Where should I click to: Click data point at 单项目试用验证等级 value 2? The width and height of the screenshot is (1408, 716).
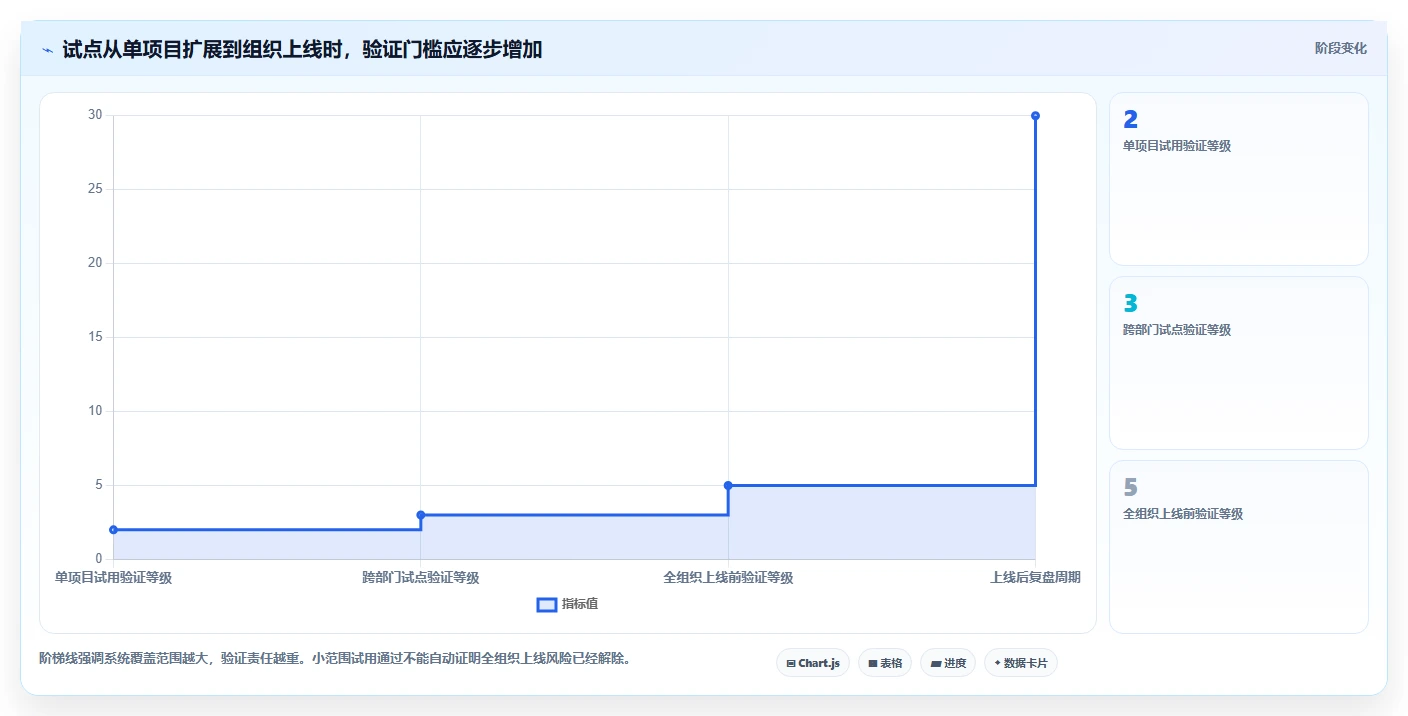coord(113,530)
